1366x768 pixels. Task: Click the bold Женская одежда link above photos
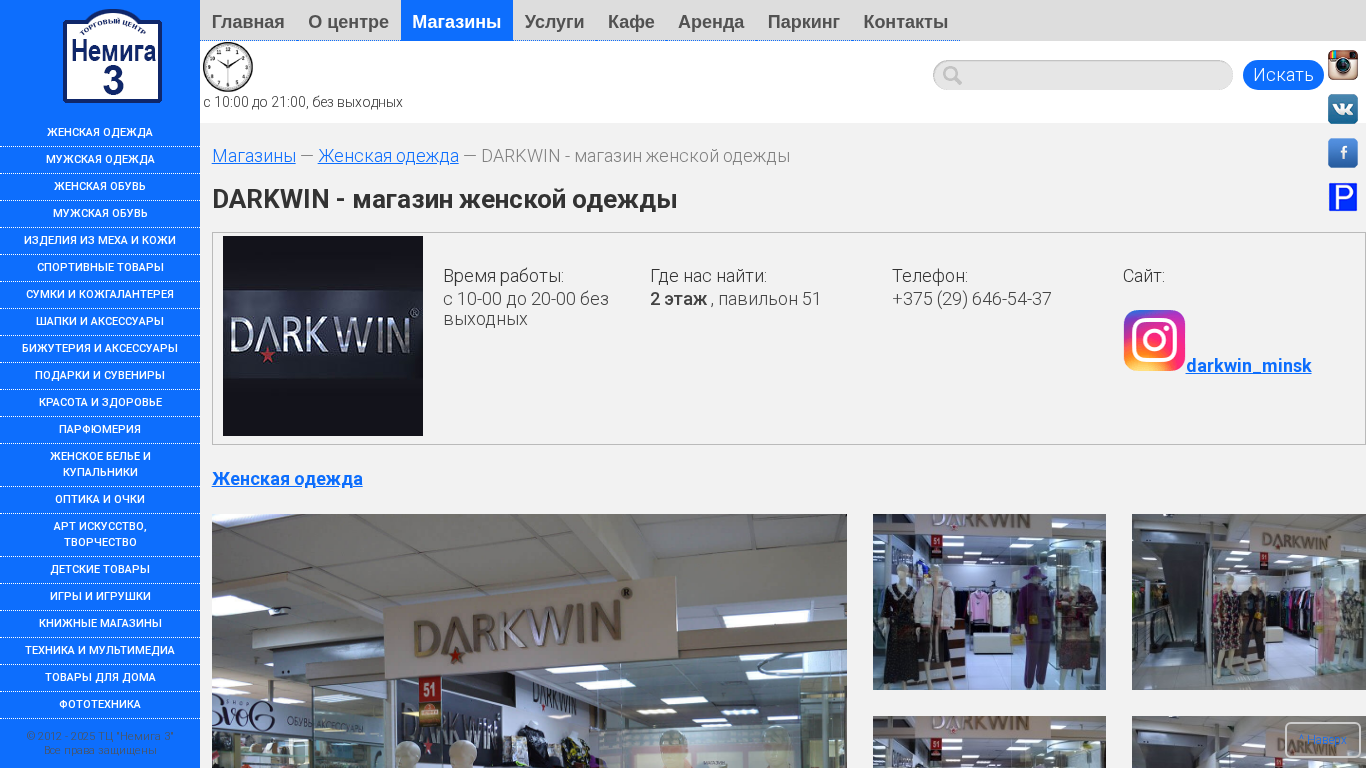287,479
